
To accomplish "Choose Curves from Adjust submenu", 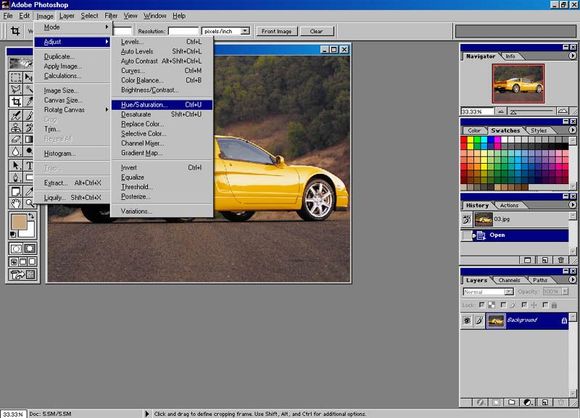I will click(162, 71).
